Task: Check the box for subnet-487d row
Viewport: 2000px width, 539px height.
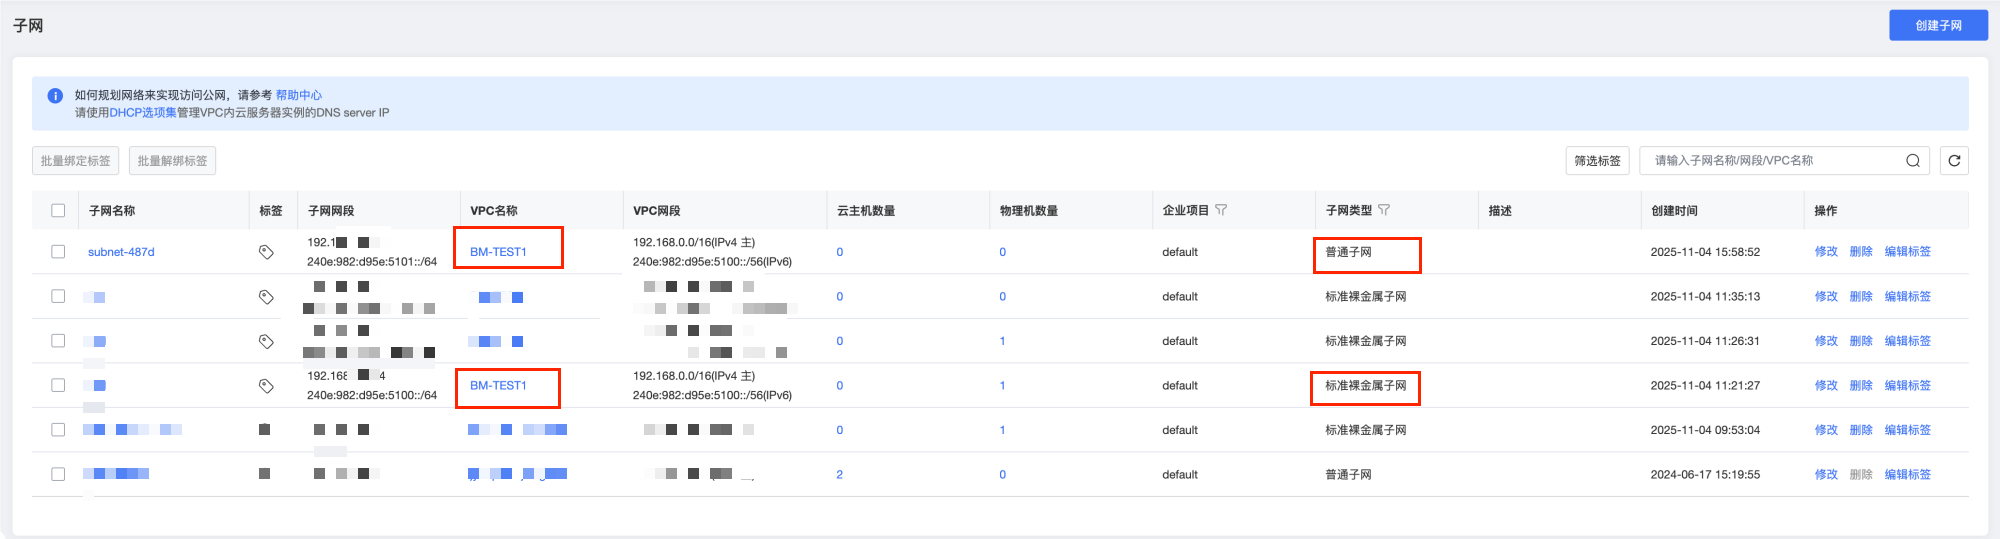Action: click(x=58, y=252)
